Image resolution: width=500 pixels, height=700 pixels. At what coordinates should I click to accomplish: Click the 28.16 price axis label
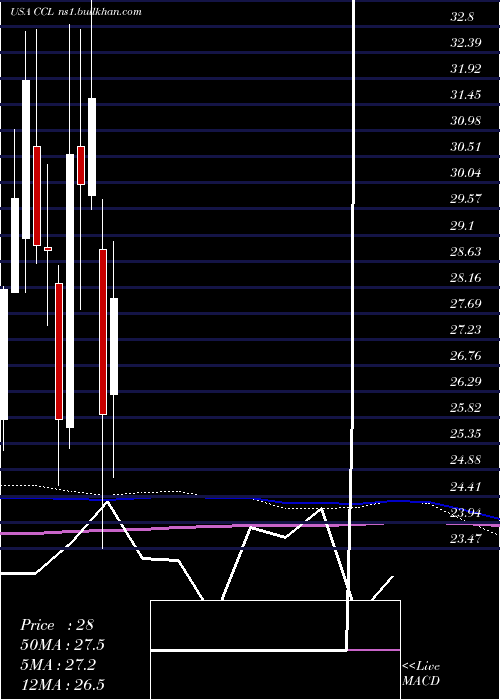[466, 278]
